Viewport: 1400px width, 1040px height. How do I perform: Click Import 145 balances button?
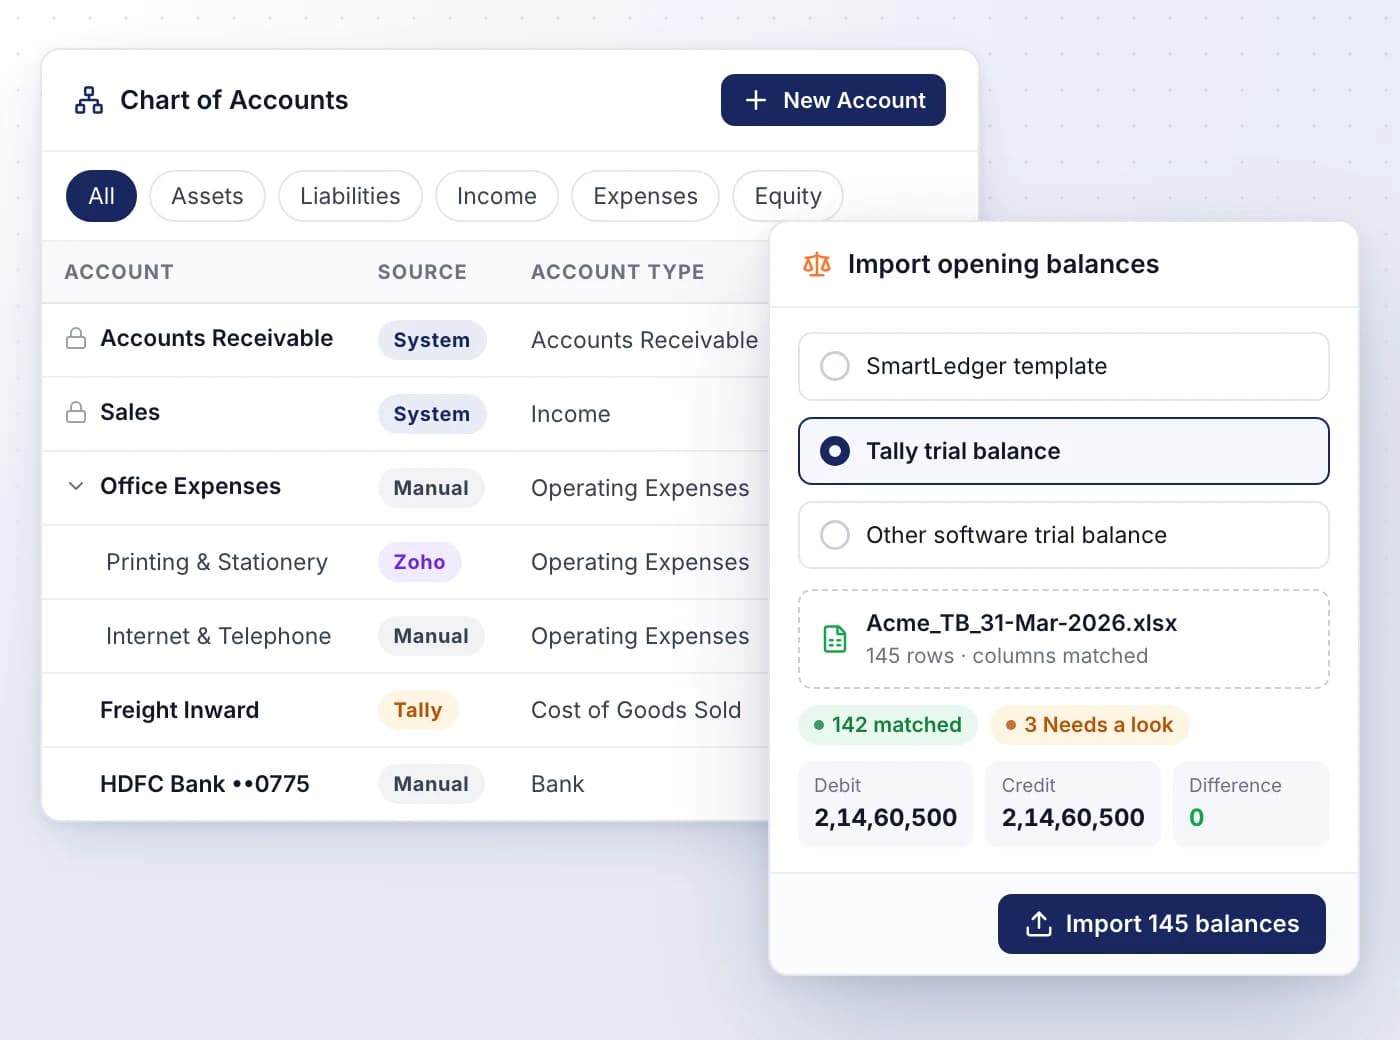click(x=1162, y=924)
